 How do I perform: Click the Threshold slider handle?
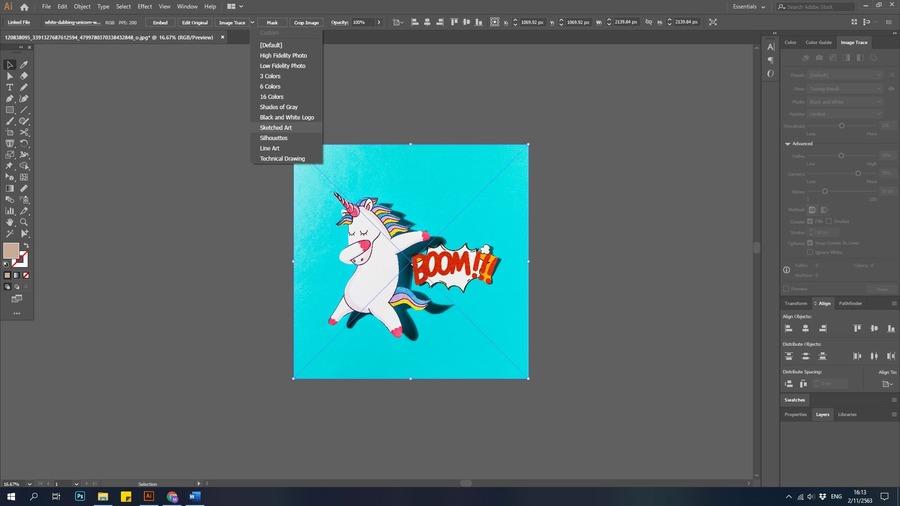[x=842, y=126]
